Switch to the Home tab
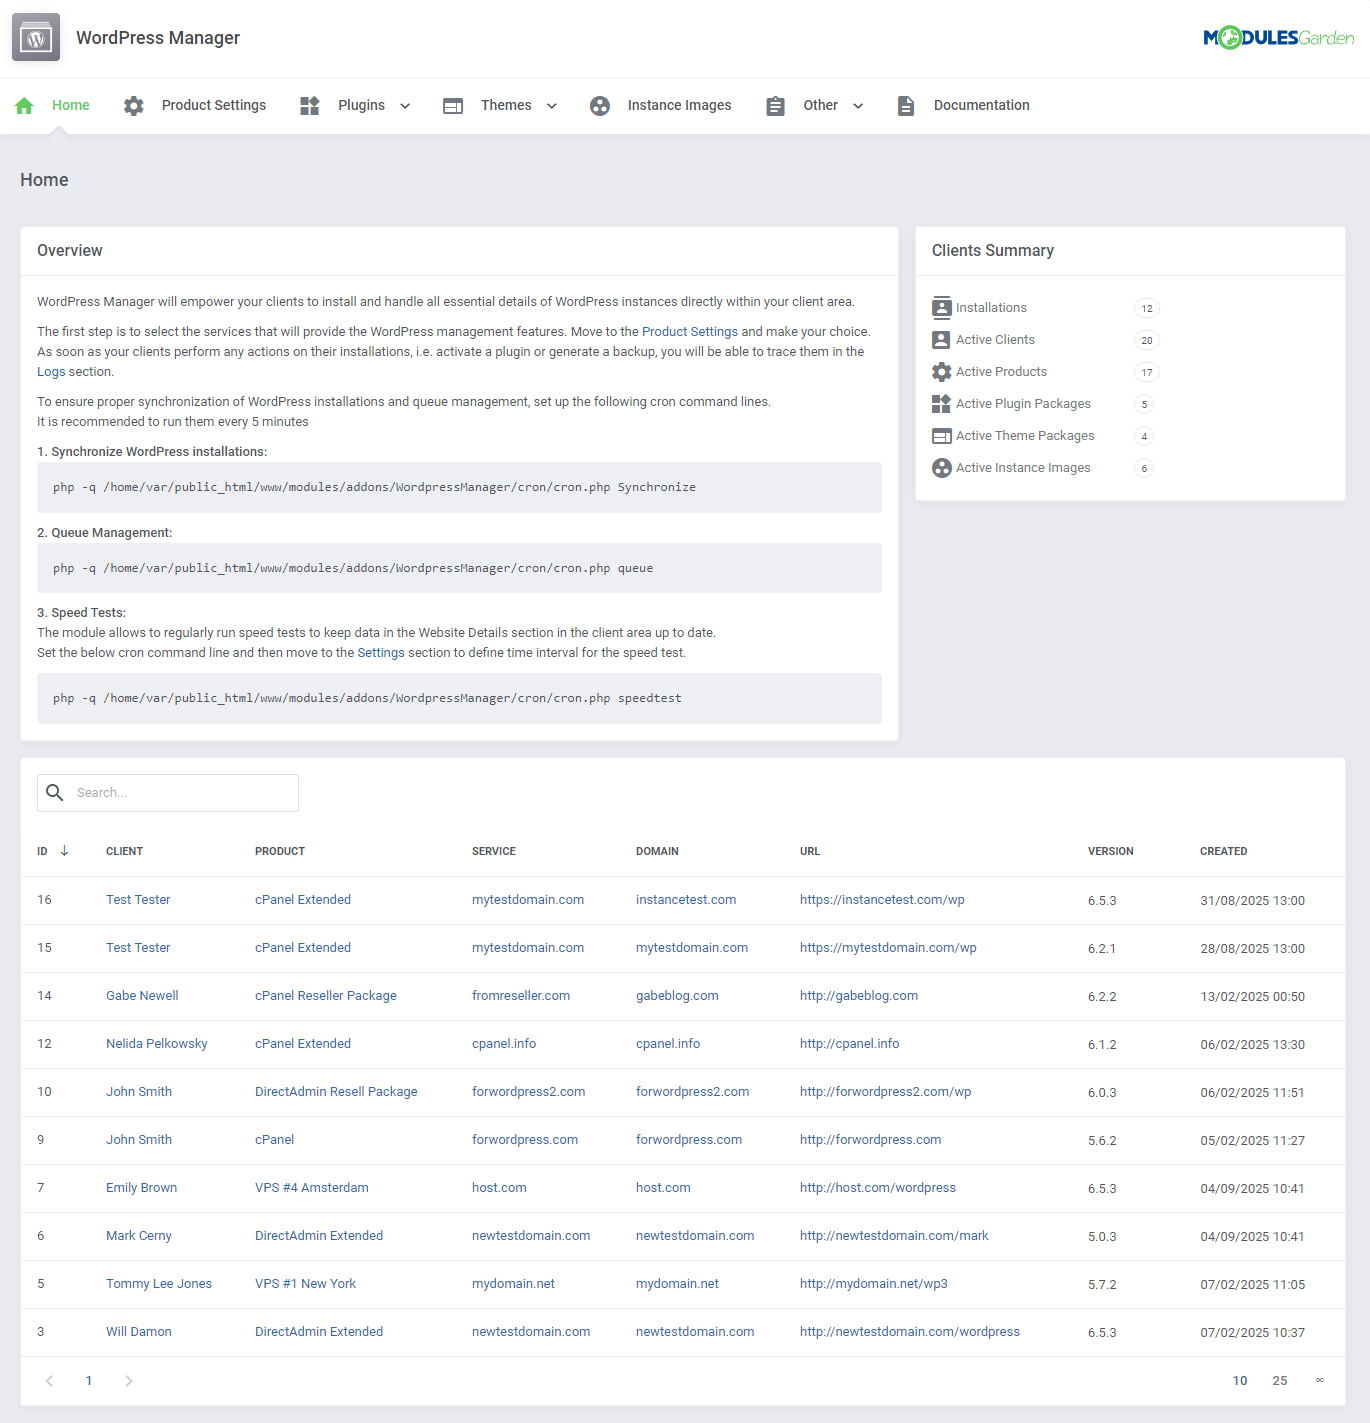The height and width of the screenshot is (1423, 1370). pos(70,105)
